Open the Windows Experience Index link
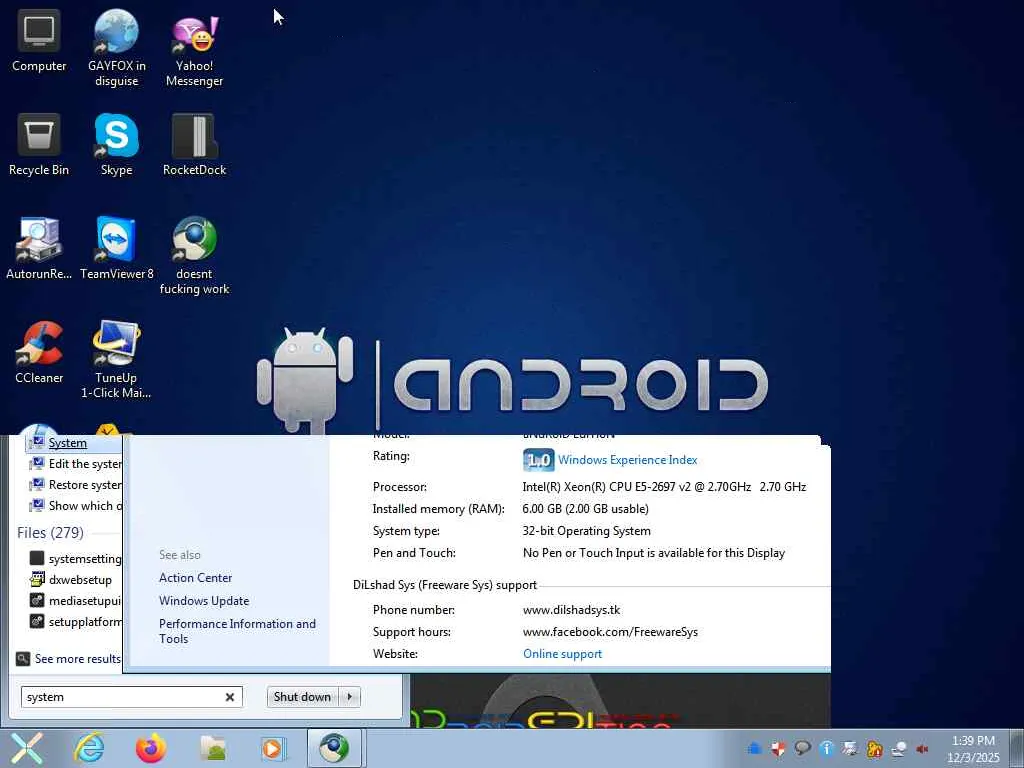 coord(628,460)
